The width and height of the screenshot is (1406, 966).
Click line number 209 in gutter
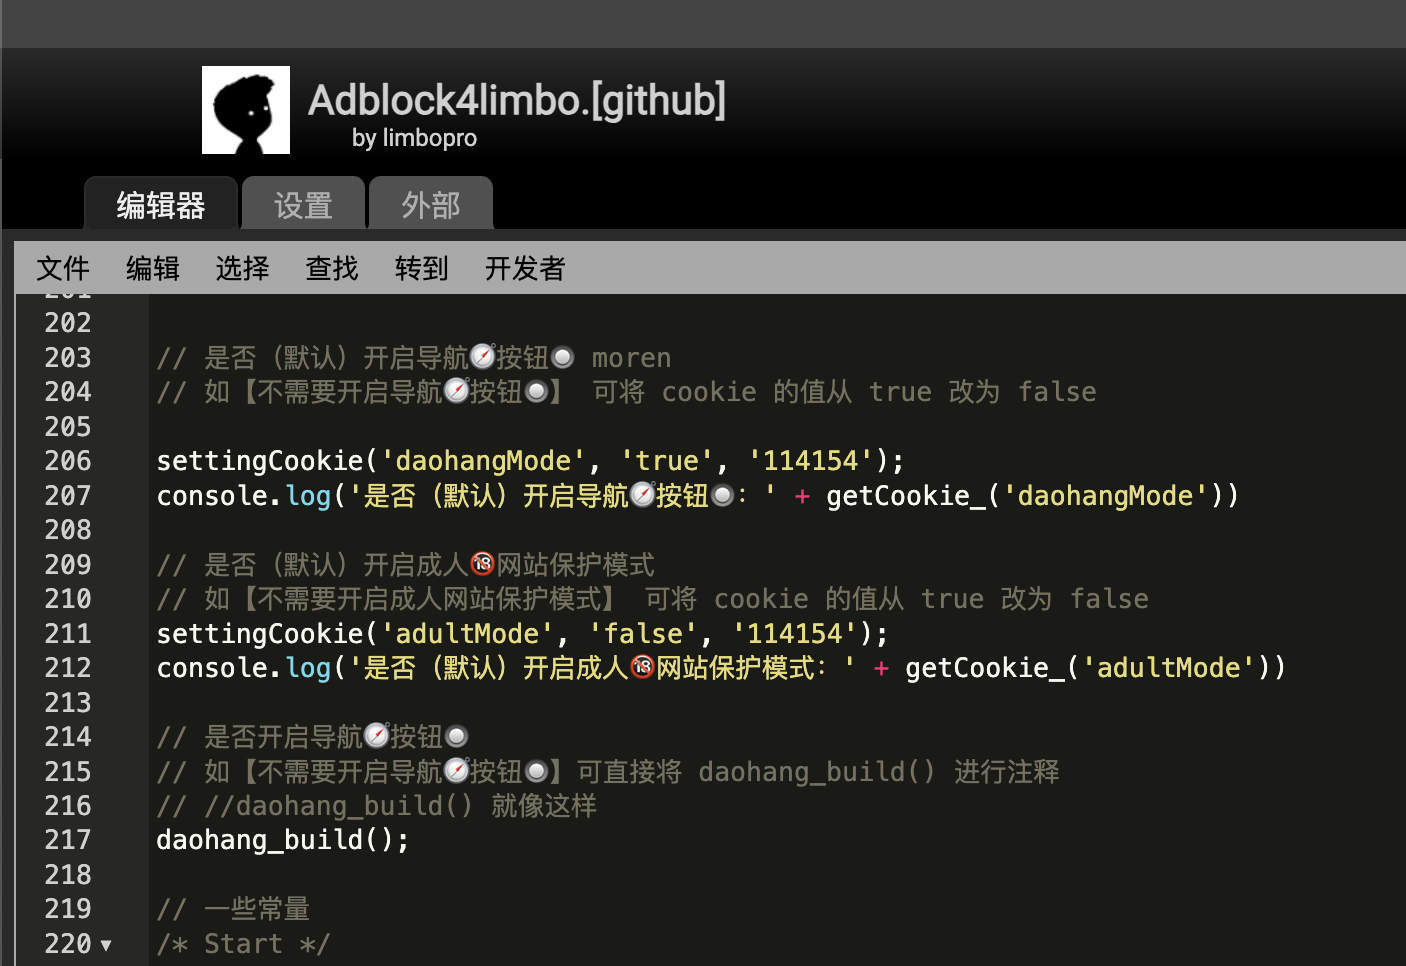[68, 565]
